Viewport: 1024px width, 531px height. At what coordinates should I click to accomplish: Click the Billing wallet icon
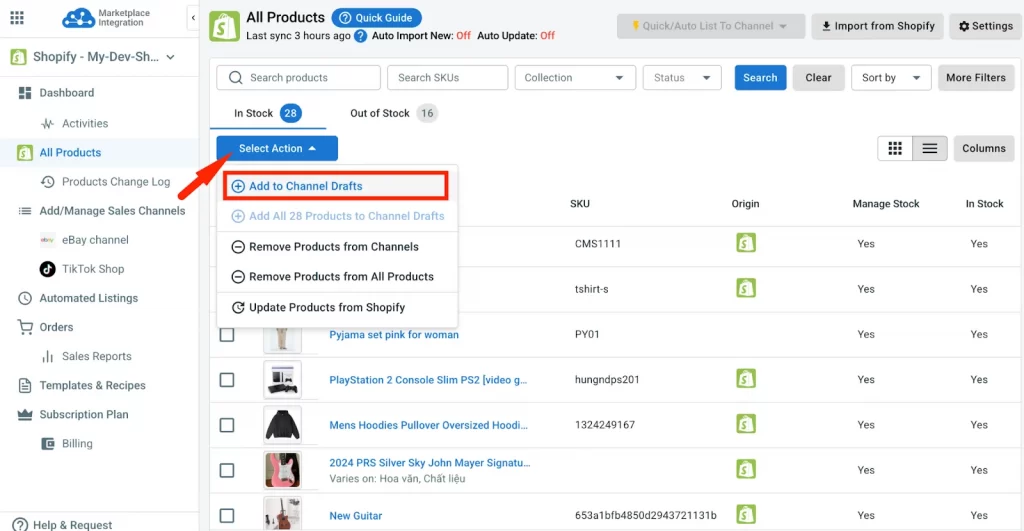pyautogui.click(x=48, y=443)
